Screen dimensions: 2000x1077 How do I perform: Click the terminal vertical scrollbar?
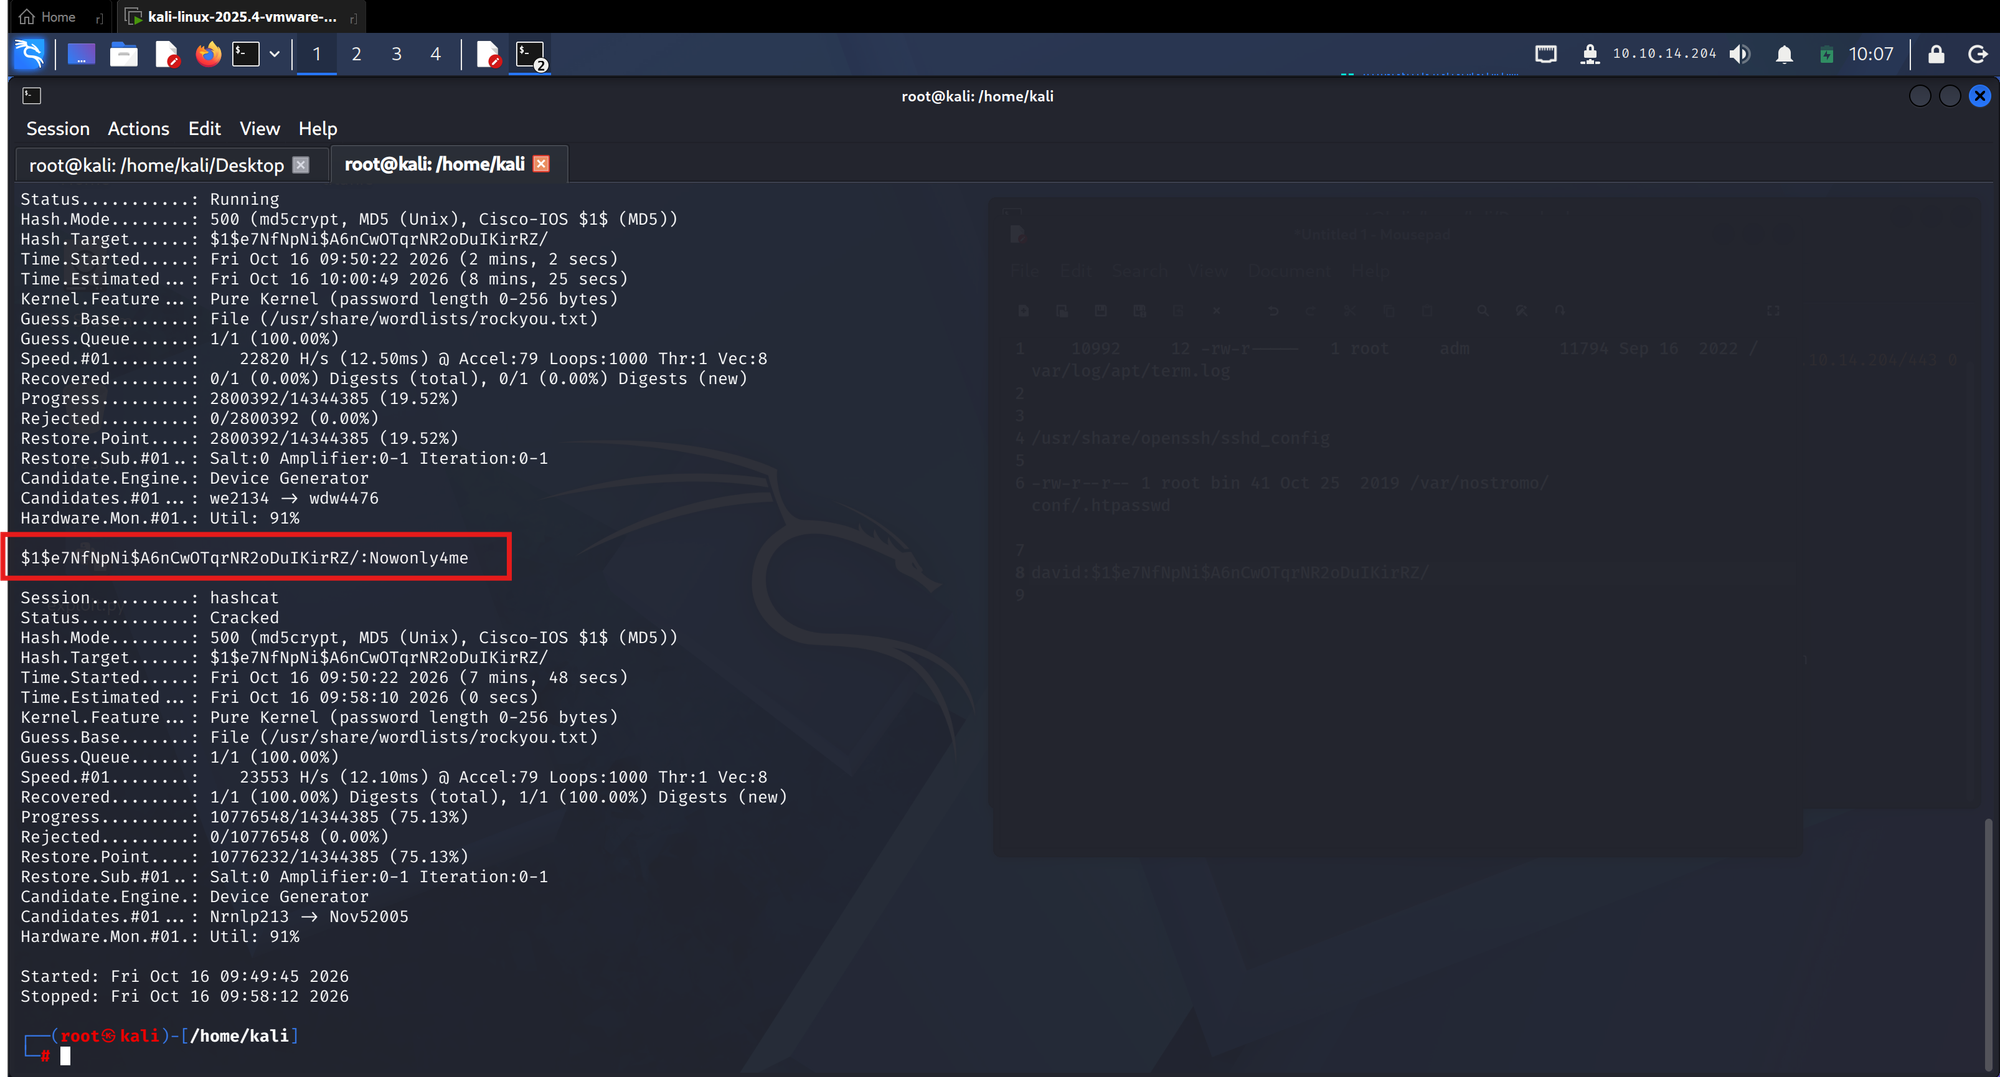click(1988, 944)
